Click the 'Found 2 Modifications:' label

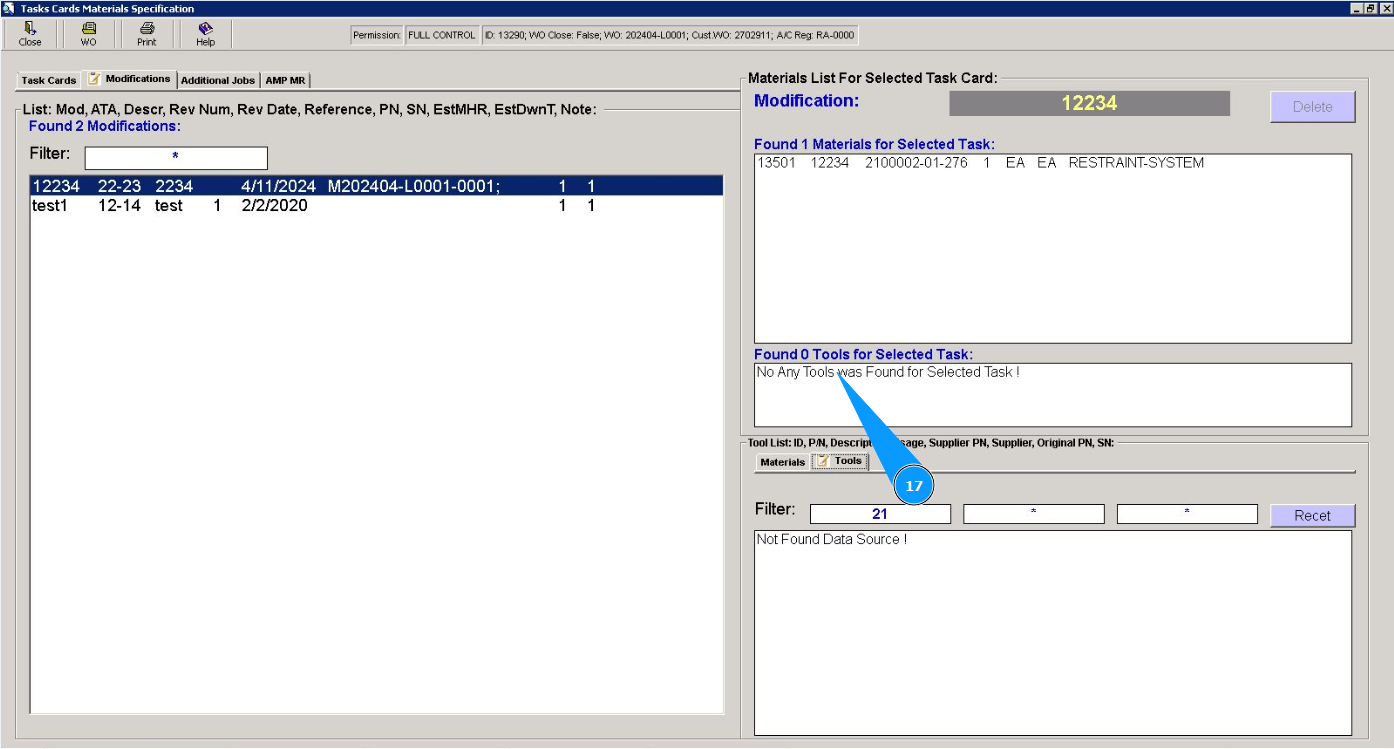[105, 126]
